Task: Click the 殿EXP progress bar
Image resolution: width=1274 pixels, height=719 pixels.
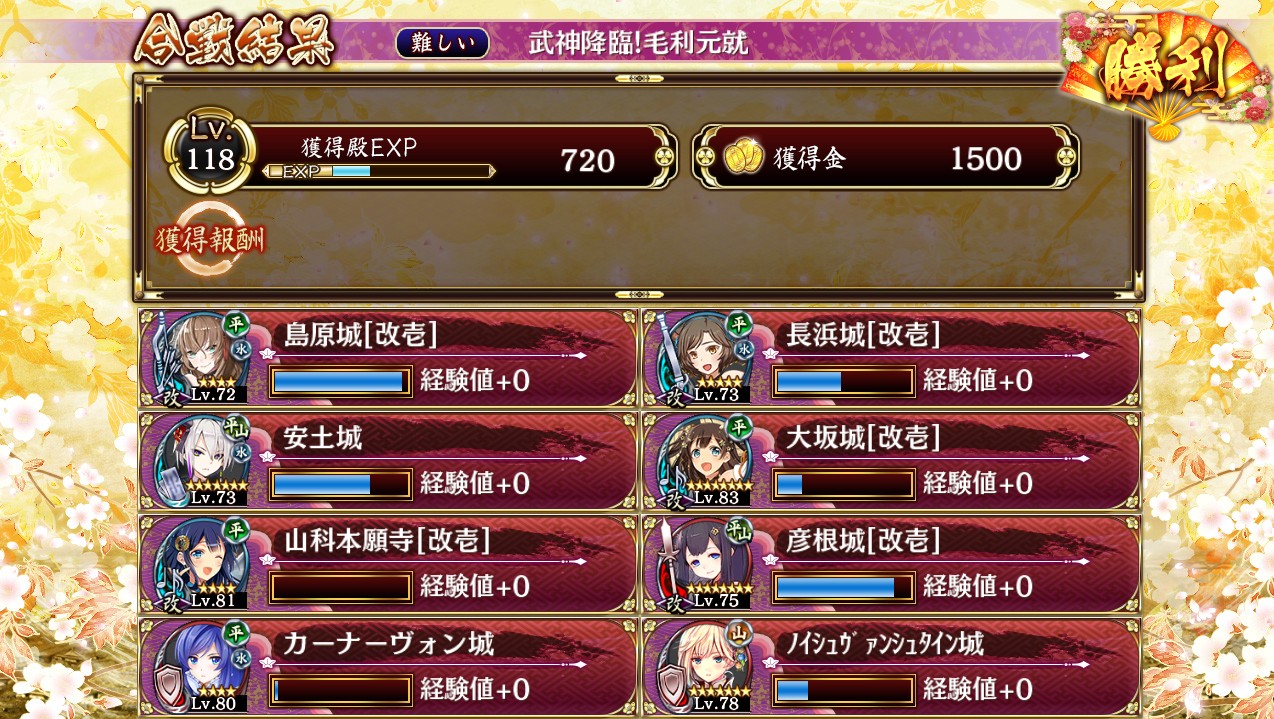Action: (x=379, y=171)
